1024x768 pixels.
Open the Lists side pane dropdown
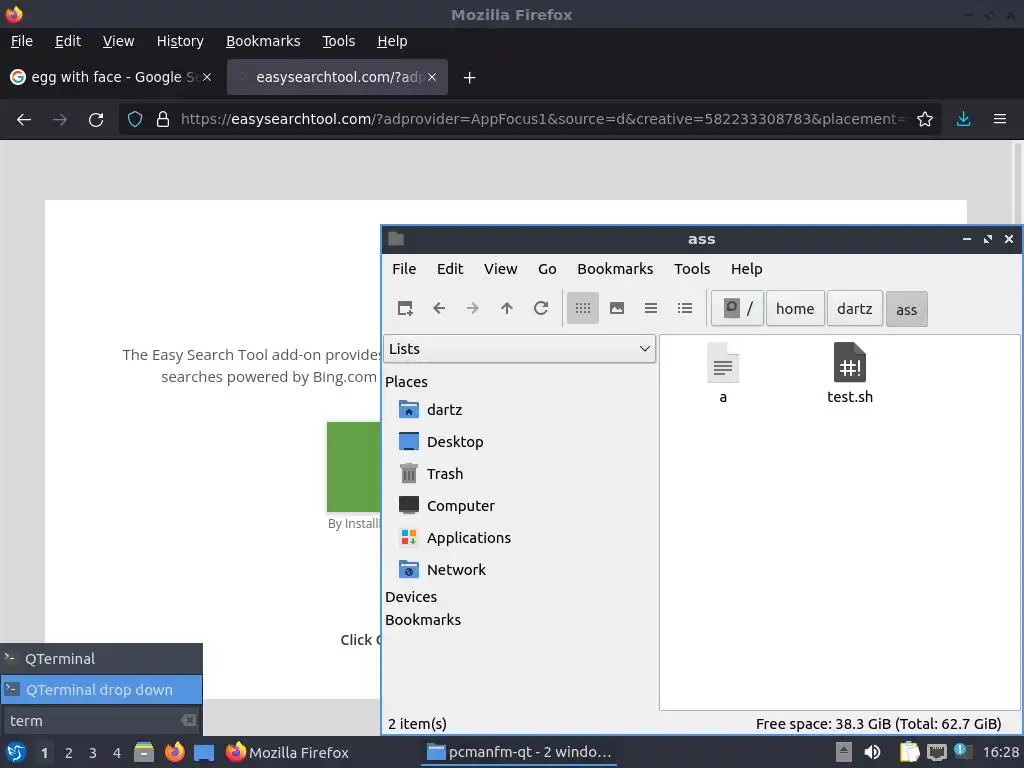pyautogui.click(x=519, y=349)
